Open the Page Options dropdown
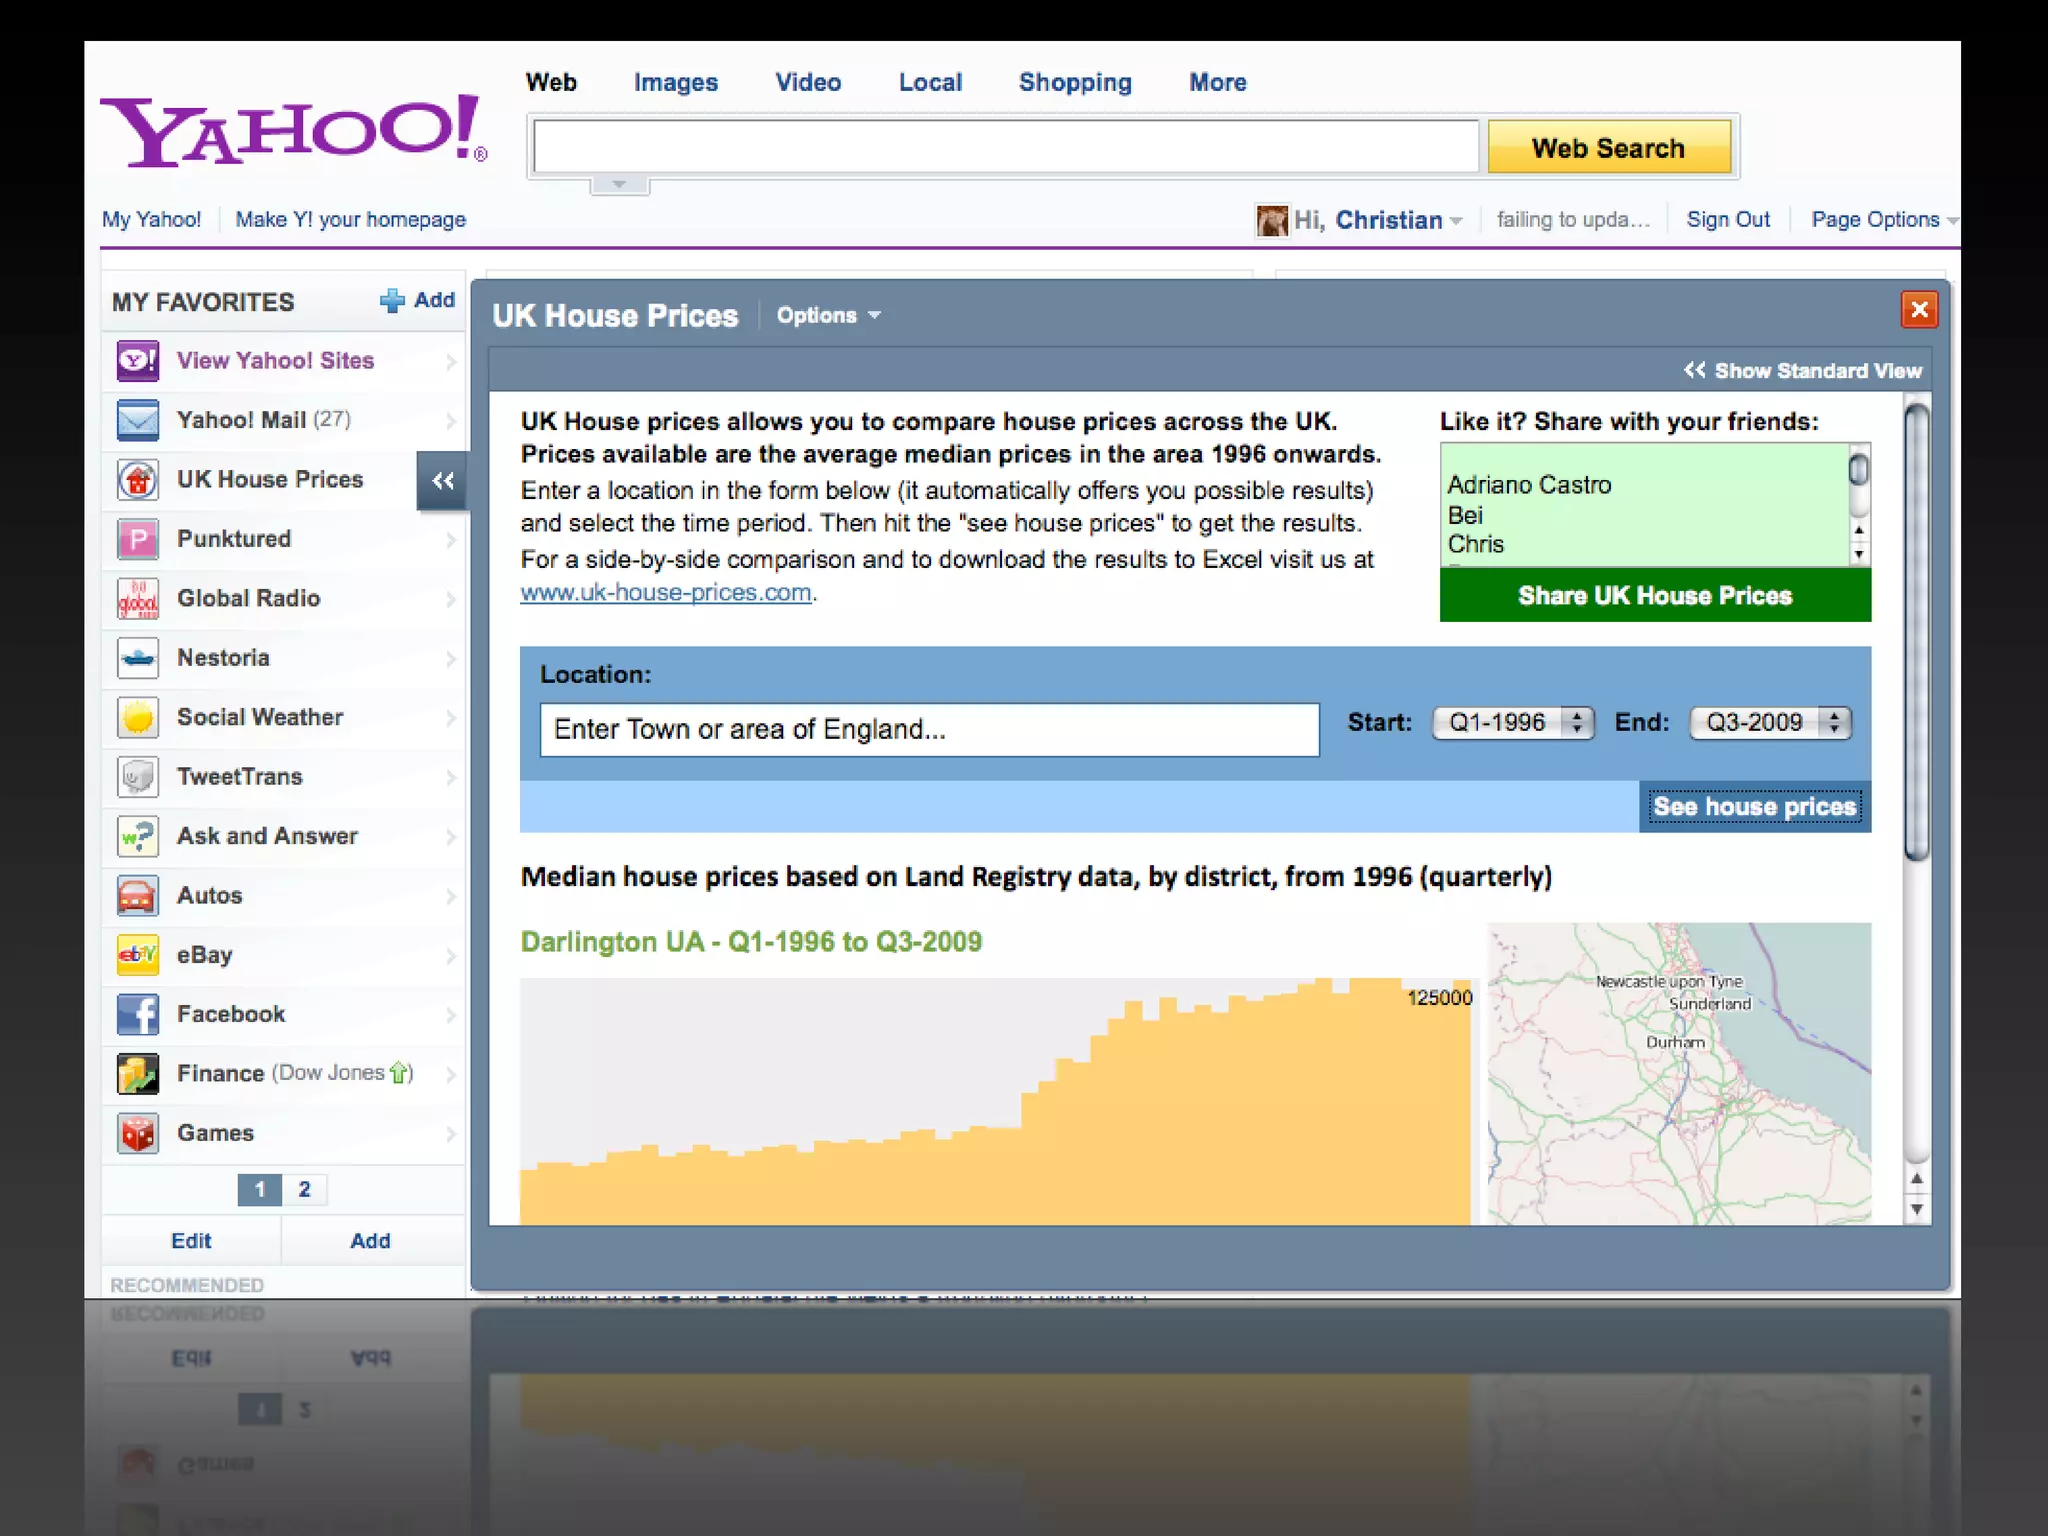 pos(1884,219)
